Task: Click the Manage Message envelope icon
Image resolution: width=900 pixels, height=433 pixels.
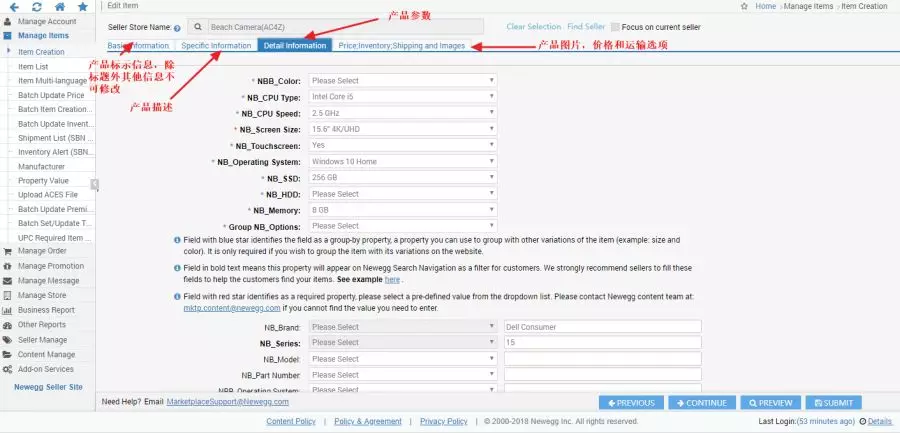Action: [x=7, y=281]
